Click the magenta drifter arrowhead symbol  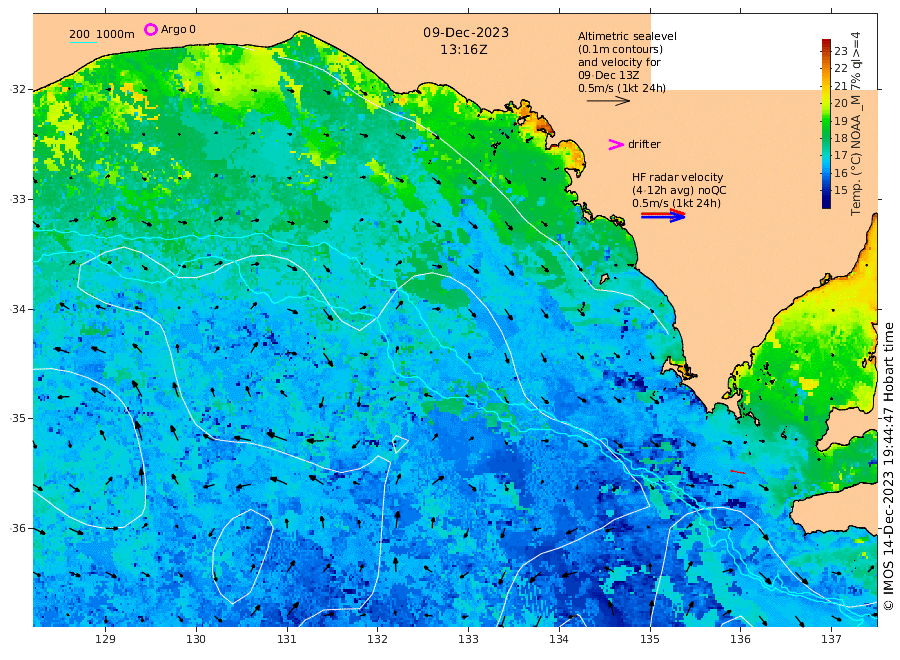point(616,145)
